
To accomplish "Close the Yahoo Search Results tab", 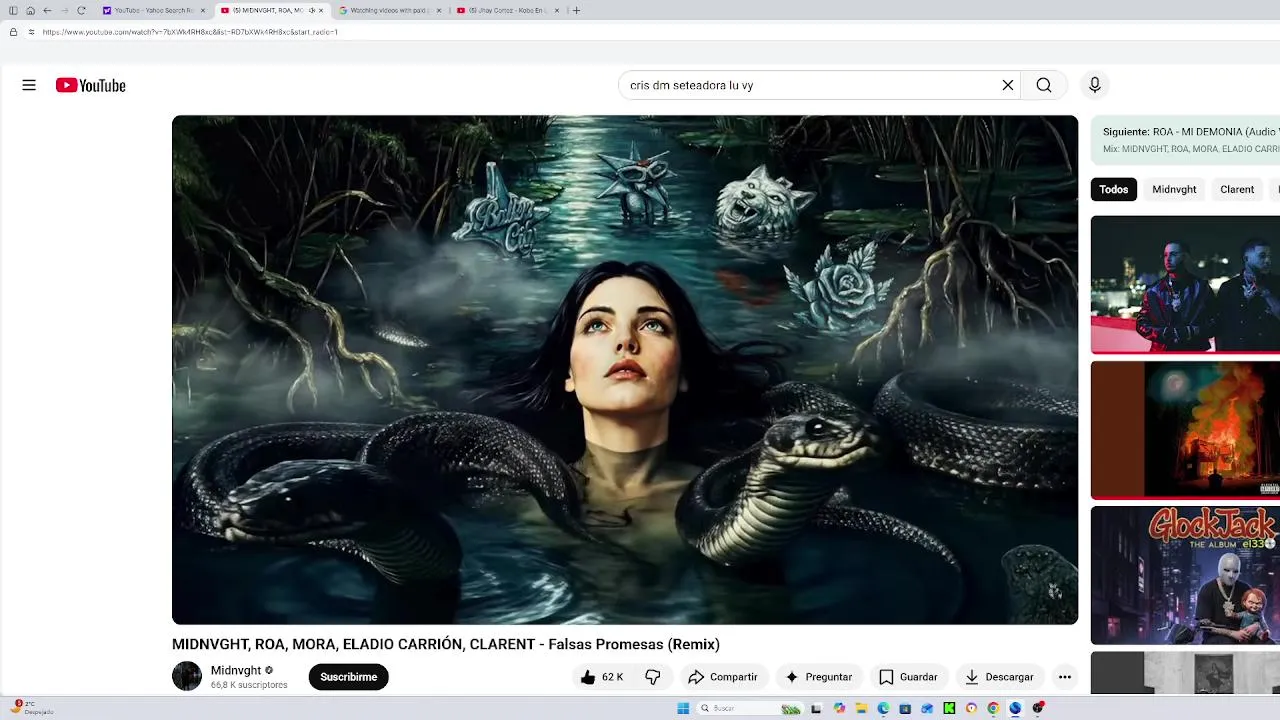I will click(x=203, y=10).
